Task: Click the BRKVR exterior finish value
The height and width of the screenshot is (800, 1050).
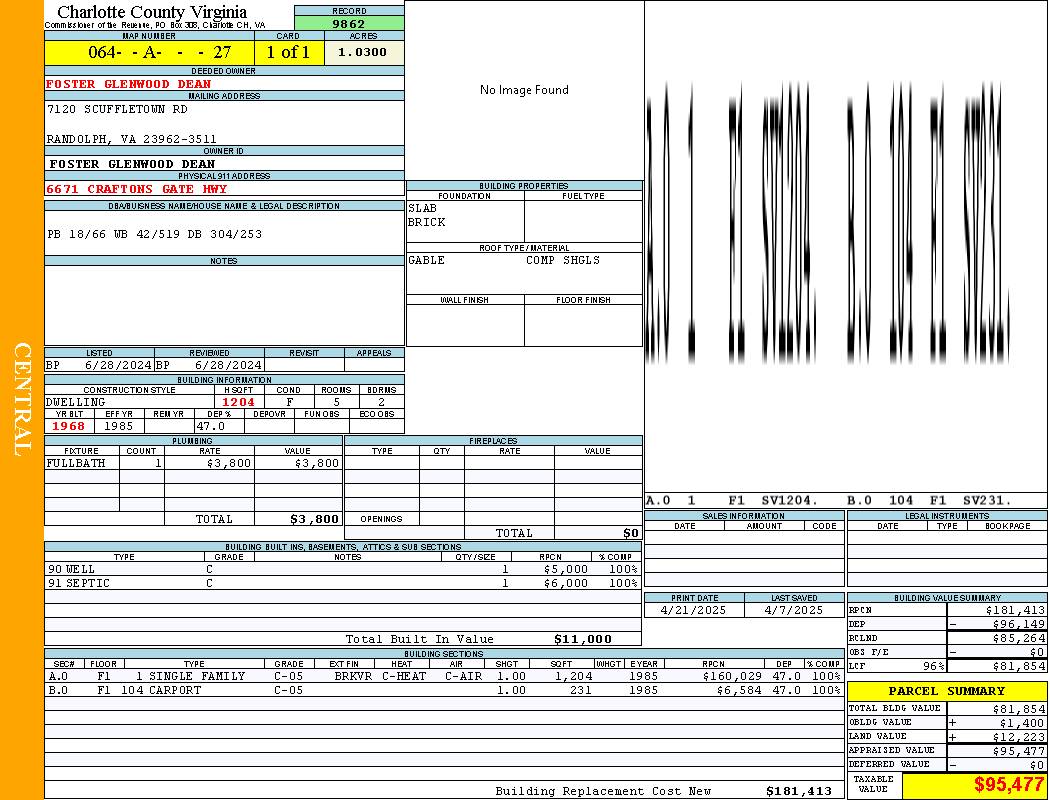Action: pyautogui.click(x=353, y=676)
